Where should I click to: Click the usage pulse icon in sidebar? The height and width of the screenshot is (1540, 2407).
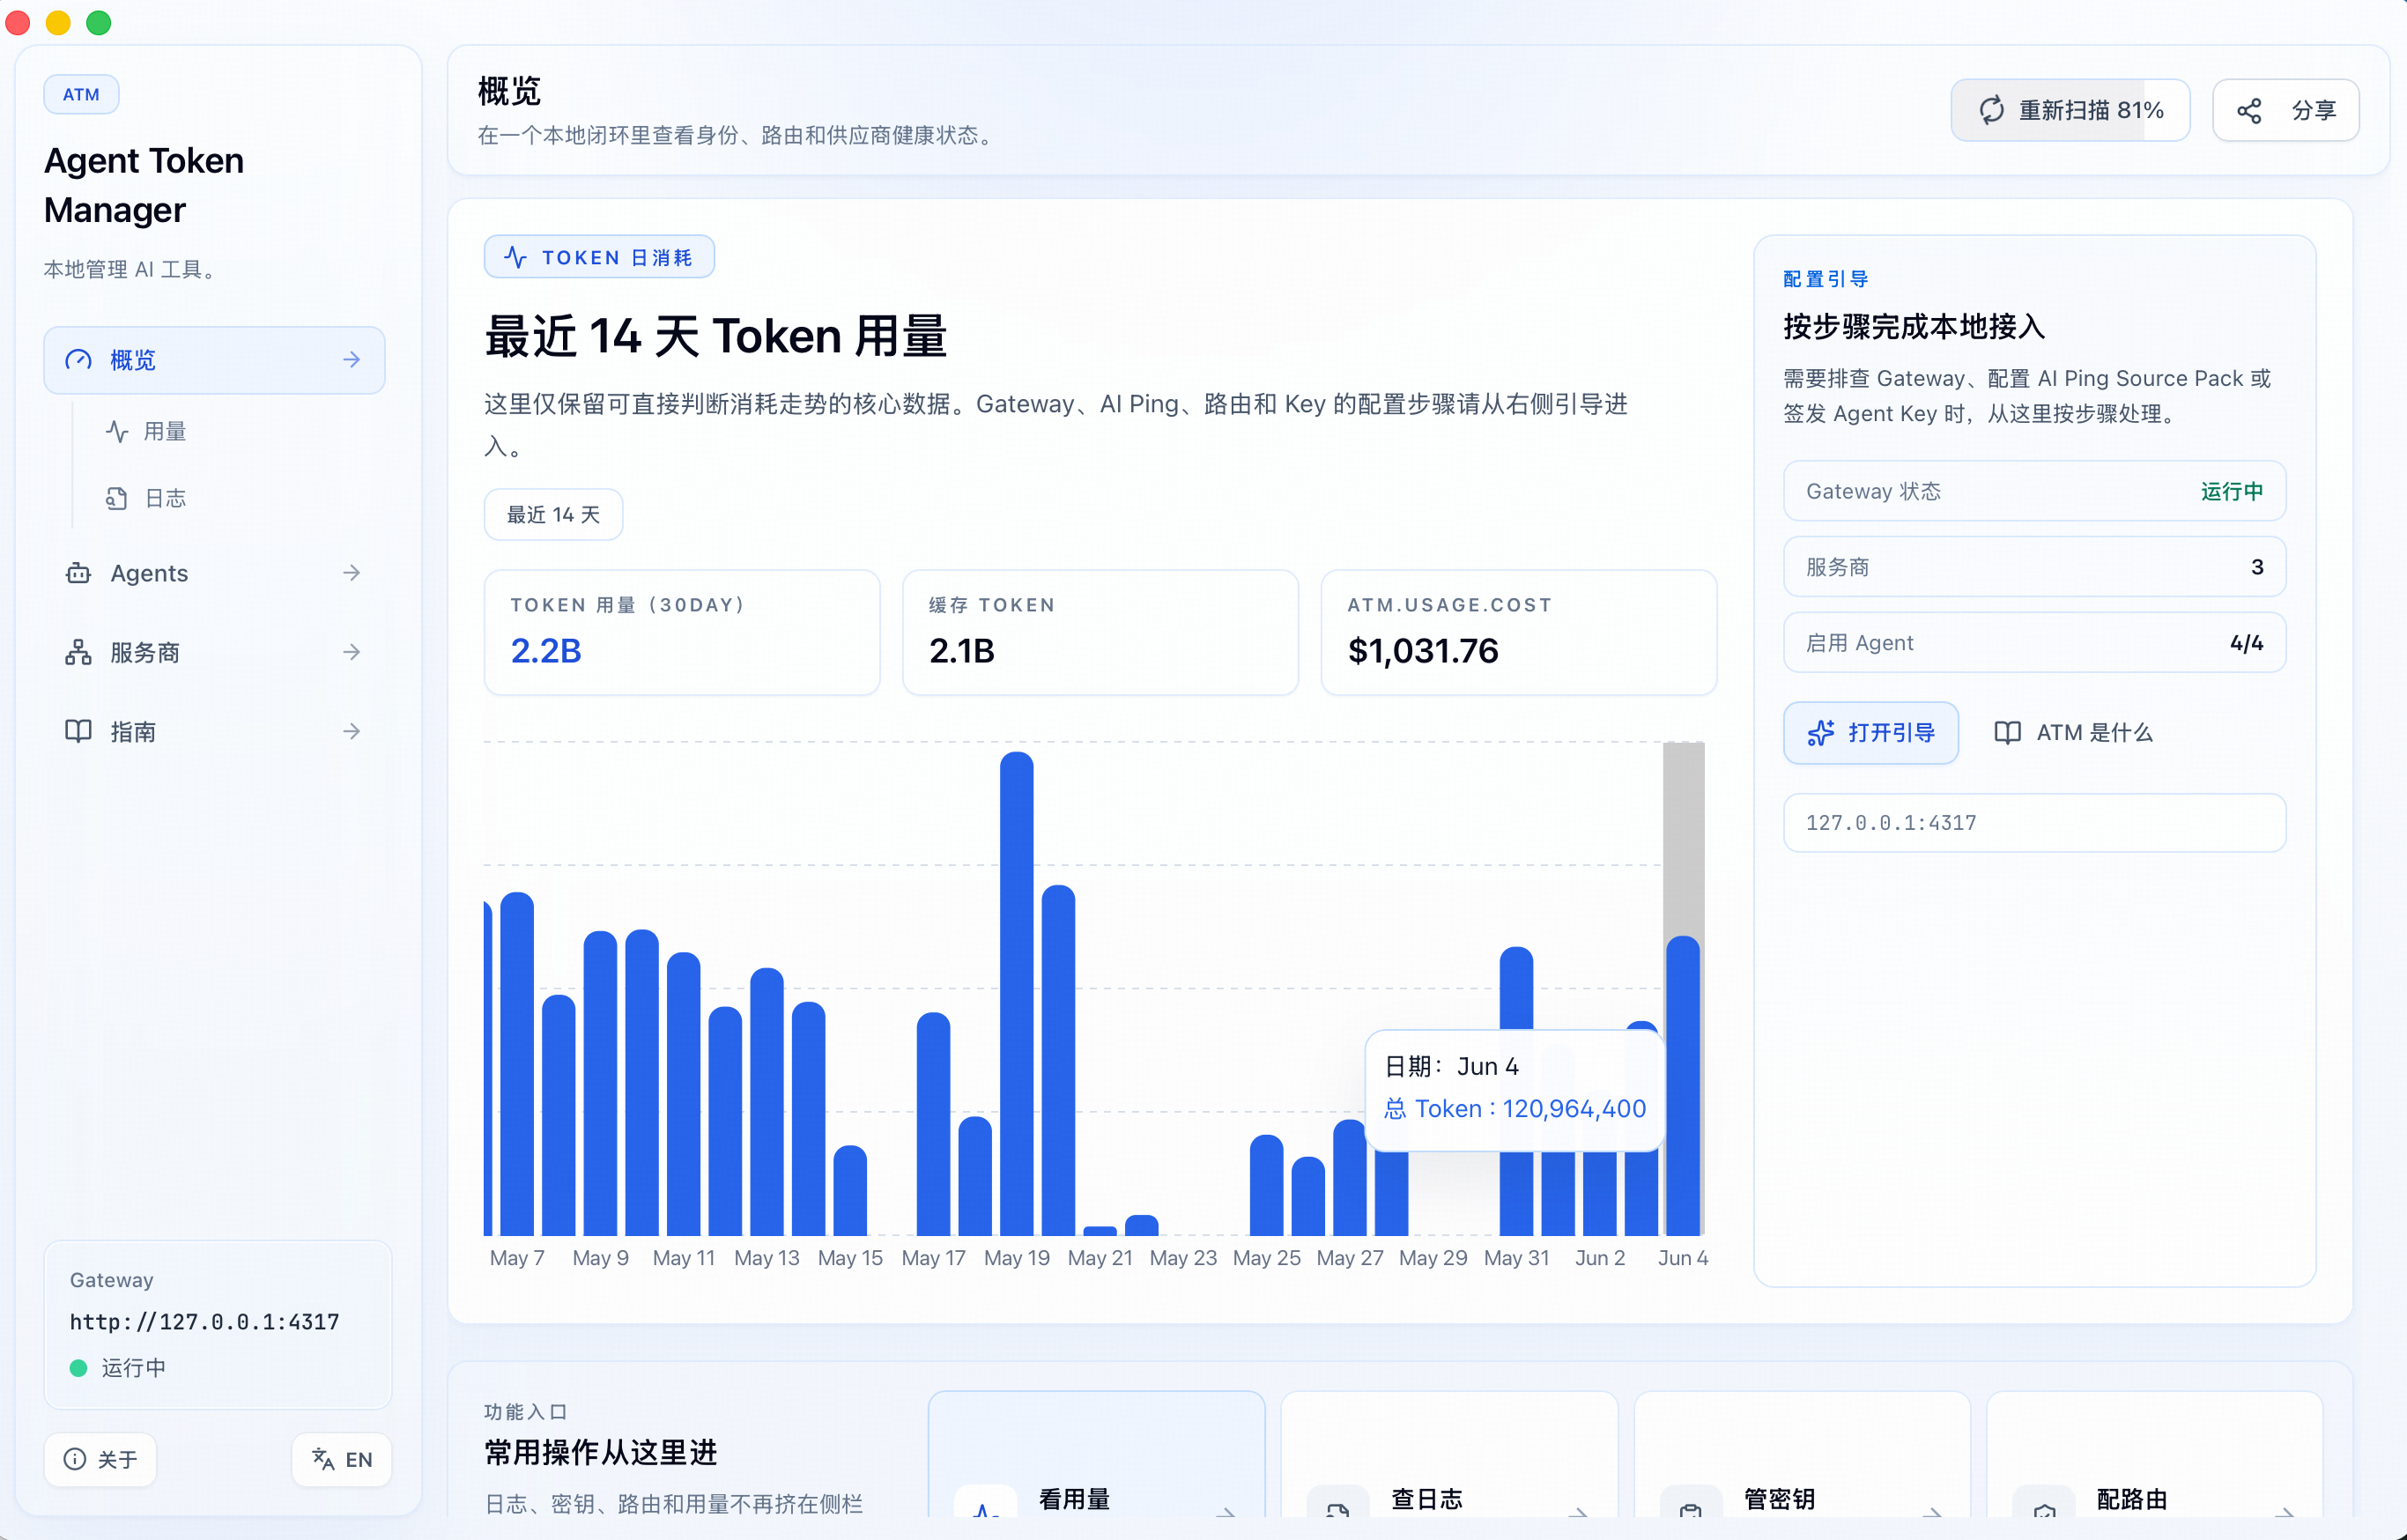point(117,432)
